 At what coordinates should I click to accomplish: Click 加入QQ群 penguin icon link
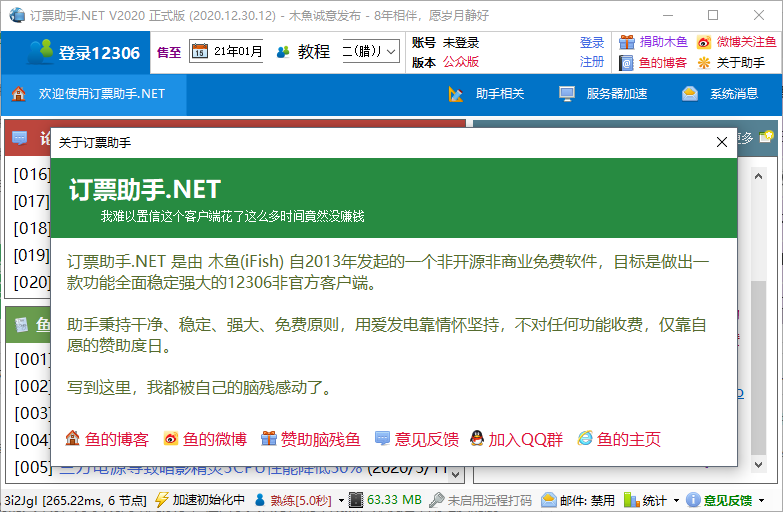516,439
